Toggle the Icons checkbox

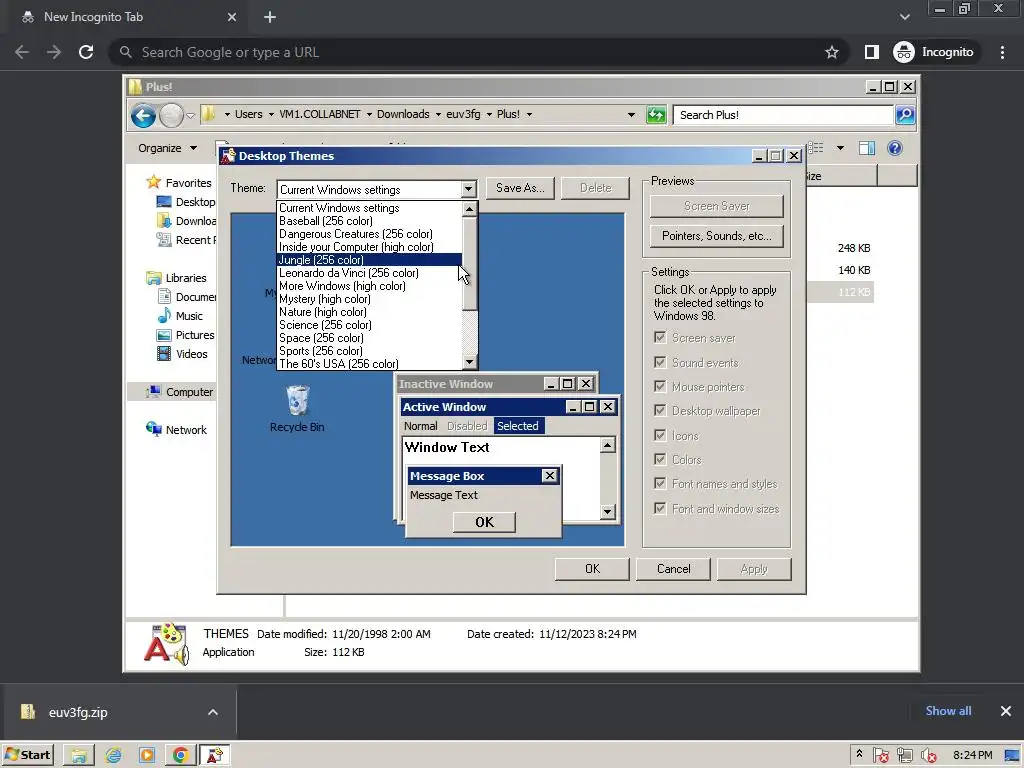pos(660,436)
